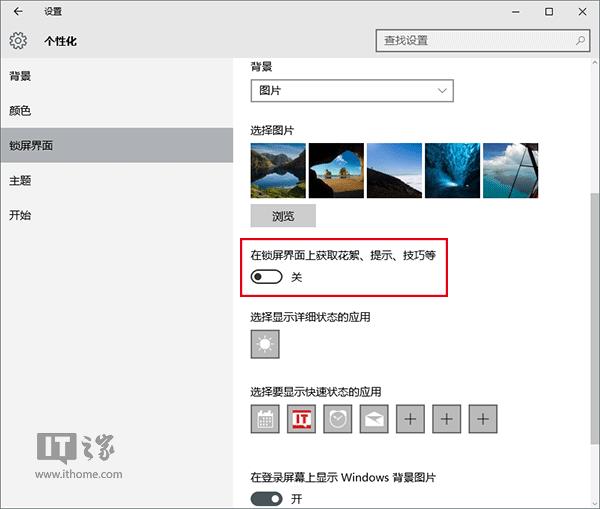Switch to the 颜色 settings page

[21, 111]
